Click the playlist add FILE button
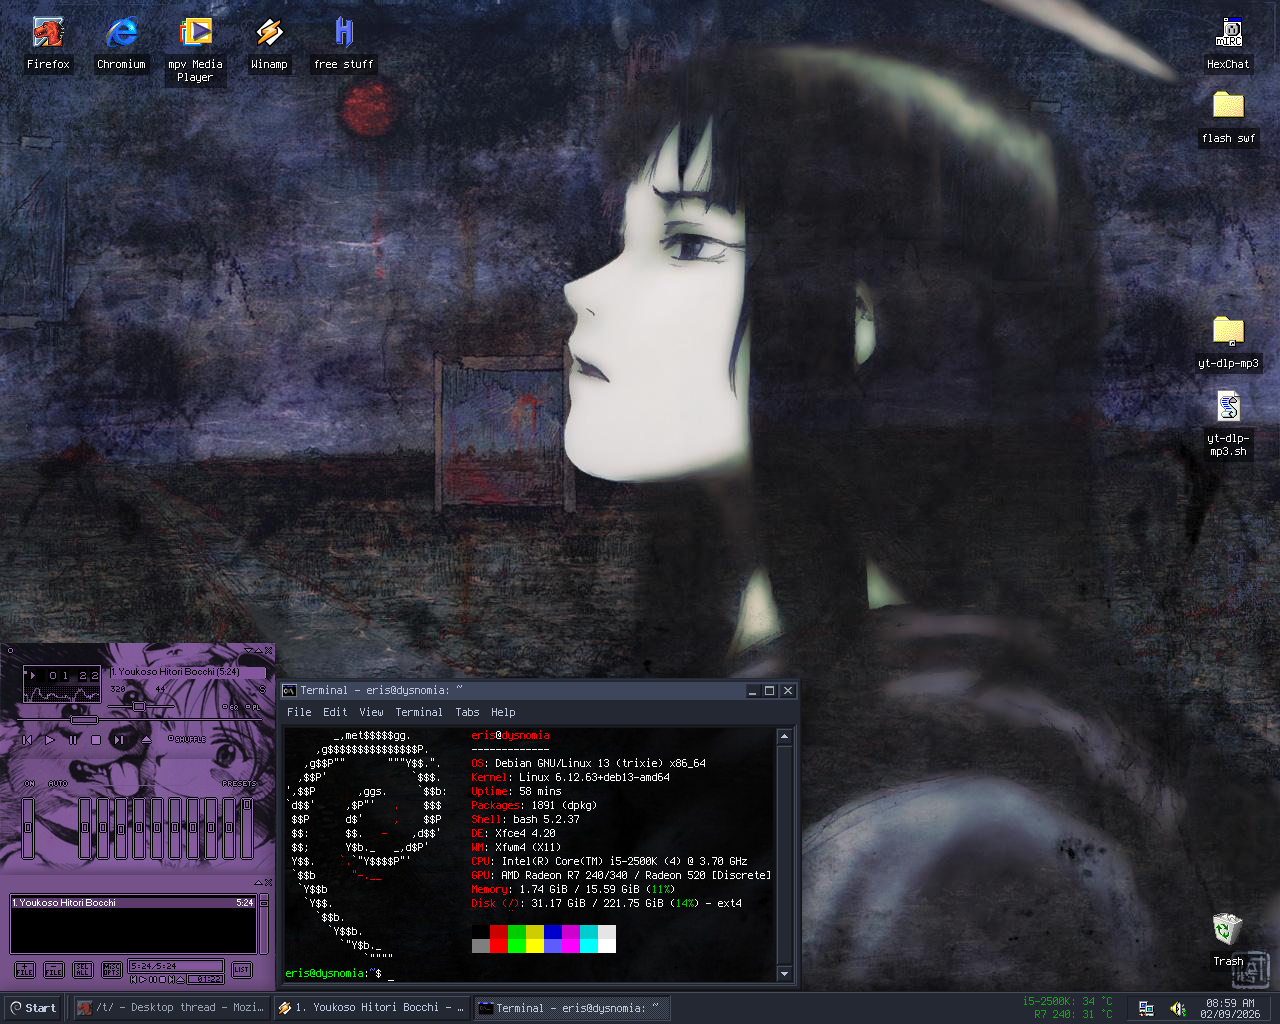The height and width of the screenshot is (1024, 1280). pyautogui.click(x=25, y=970)
